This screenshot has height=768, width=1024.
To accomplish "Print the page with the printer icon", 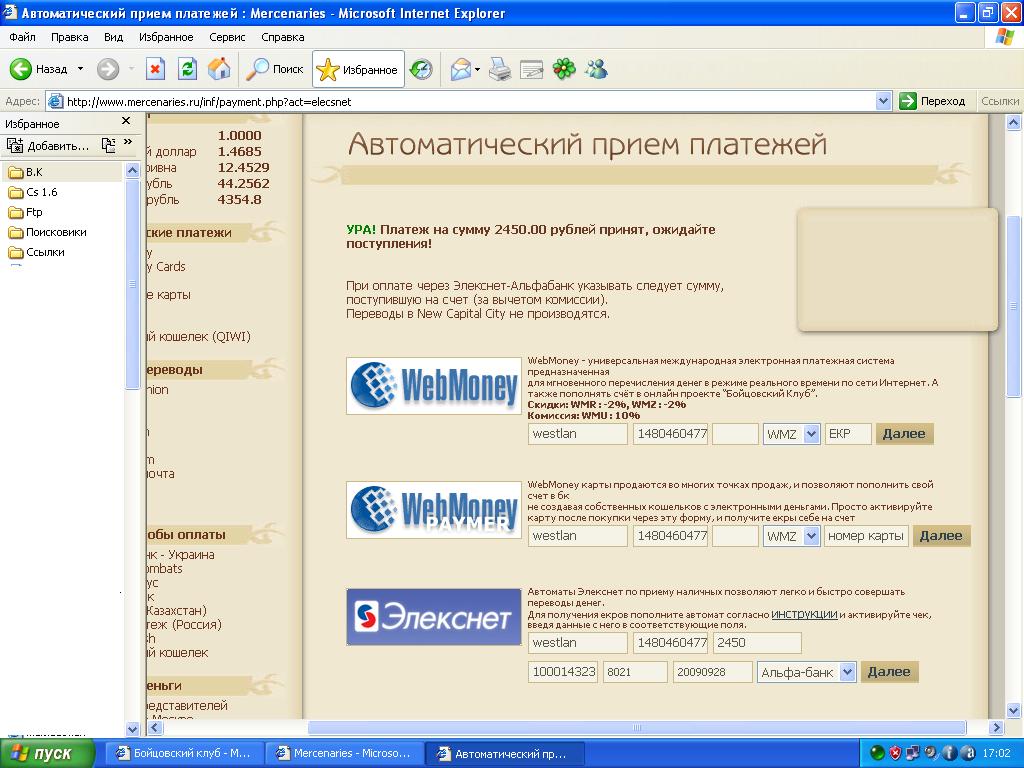I will 500,69.
